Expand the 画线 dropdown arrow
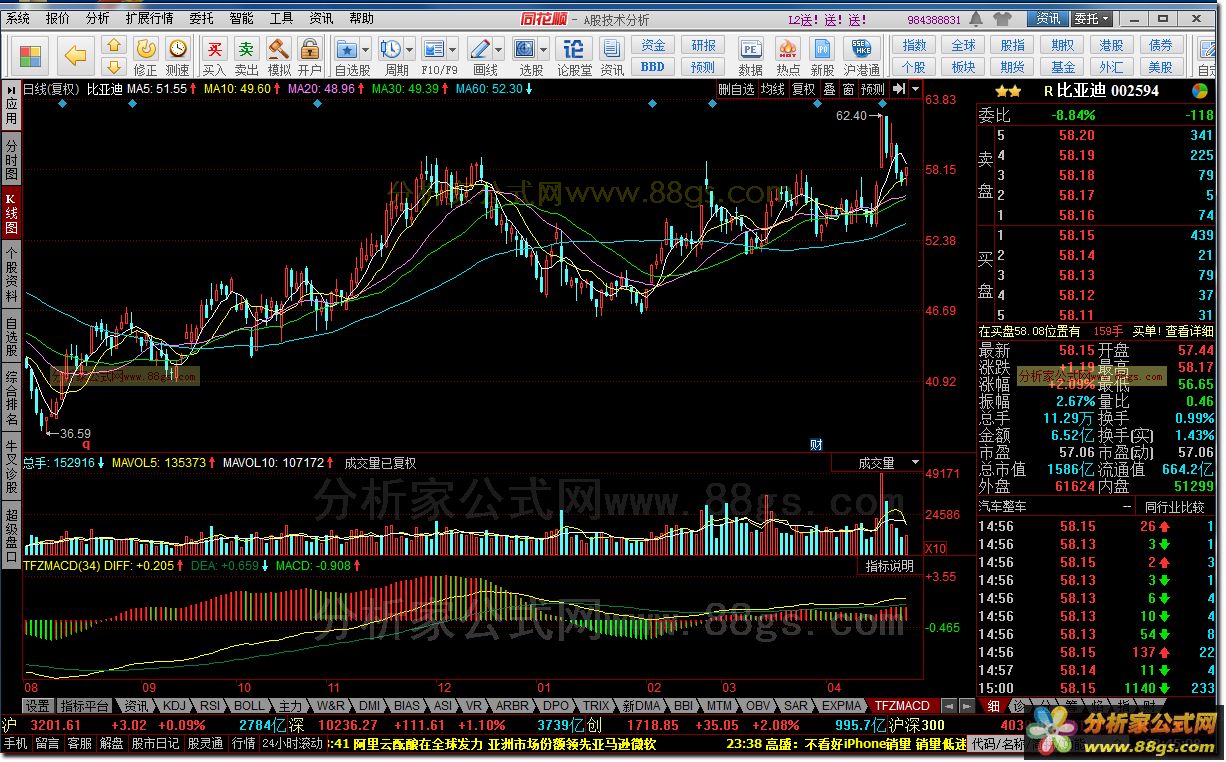This screenshot has width=1226, height=762. click(499, 49)
